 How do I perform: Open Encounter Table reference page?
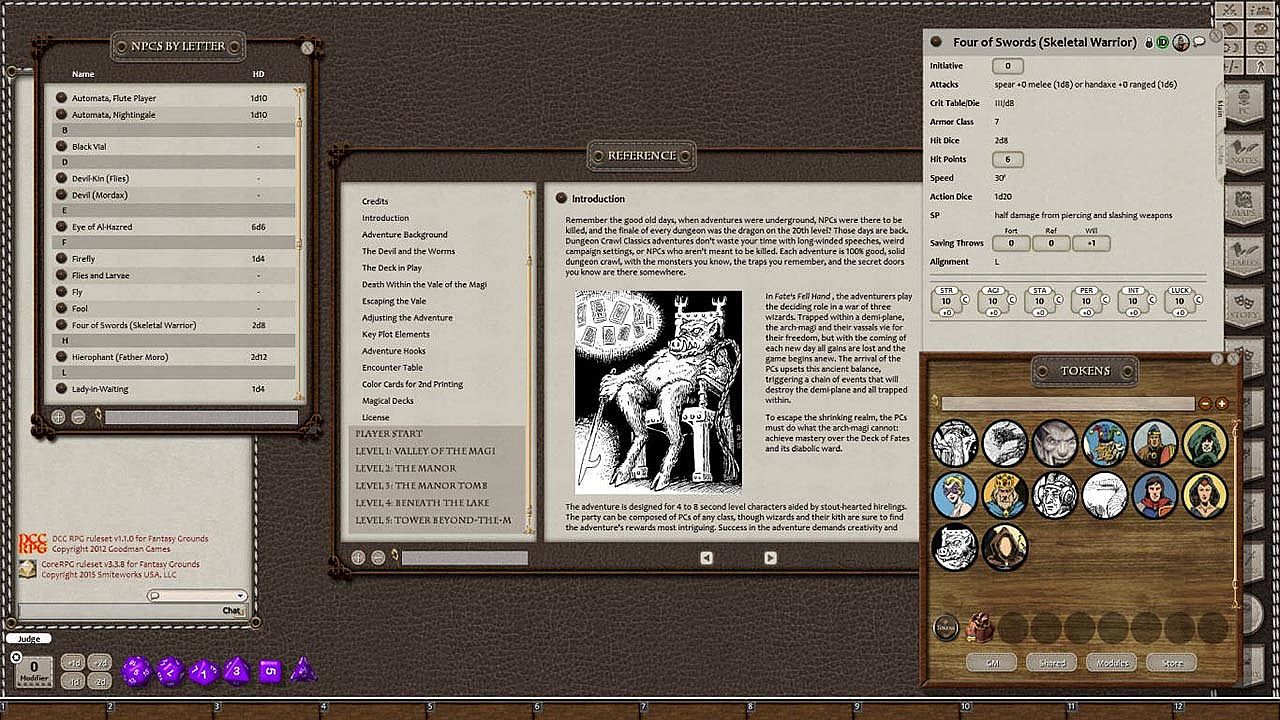tap(392, 367)
